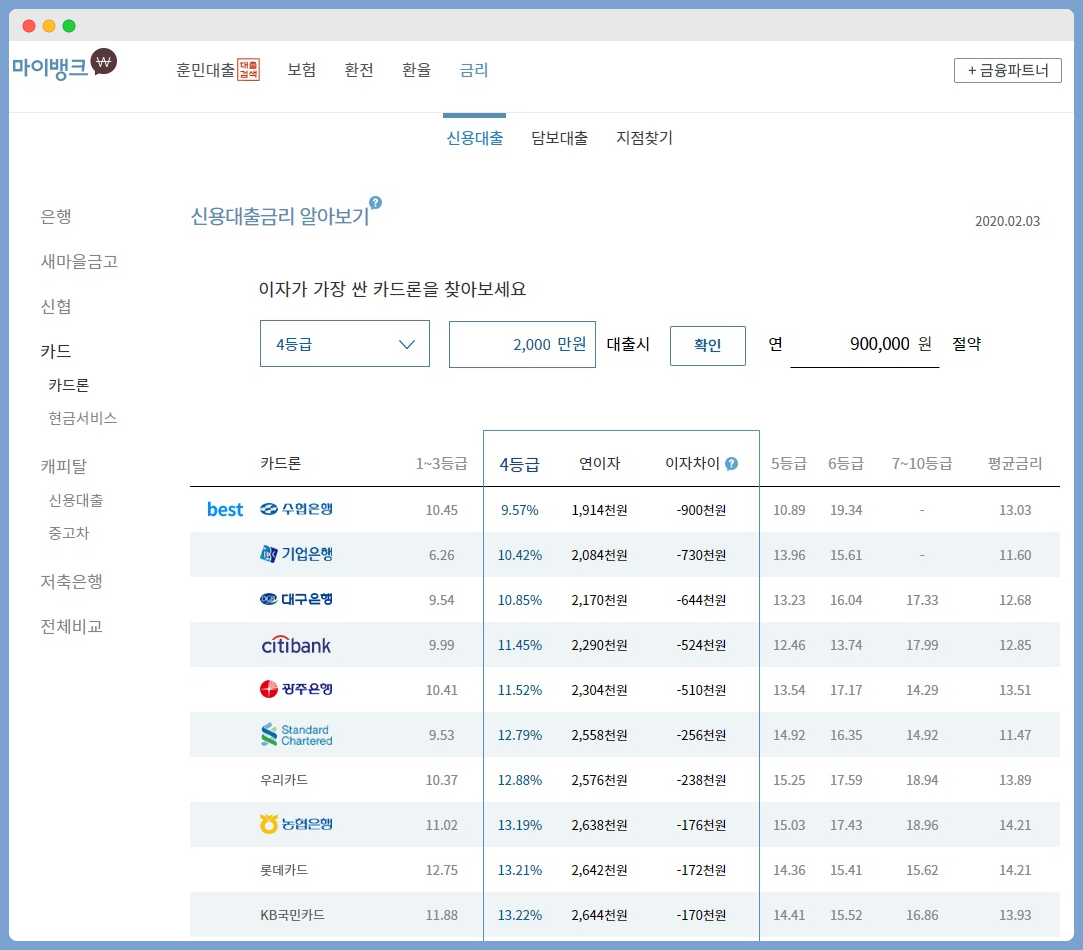Click the 연이자 column header

[x=600, y=464]
